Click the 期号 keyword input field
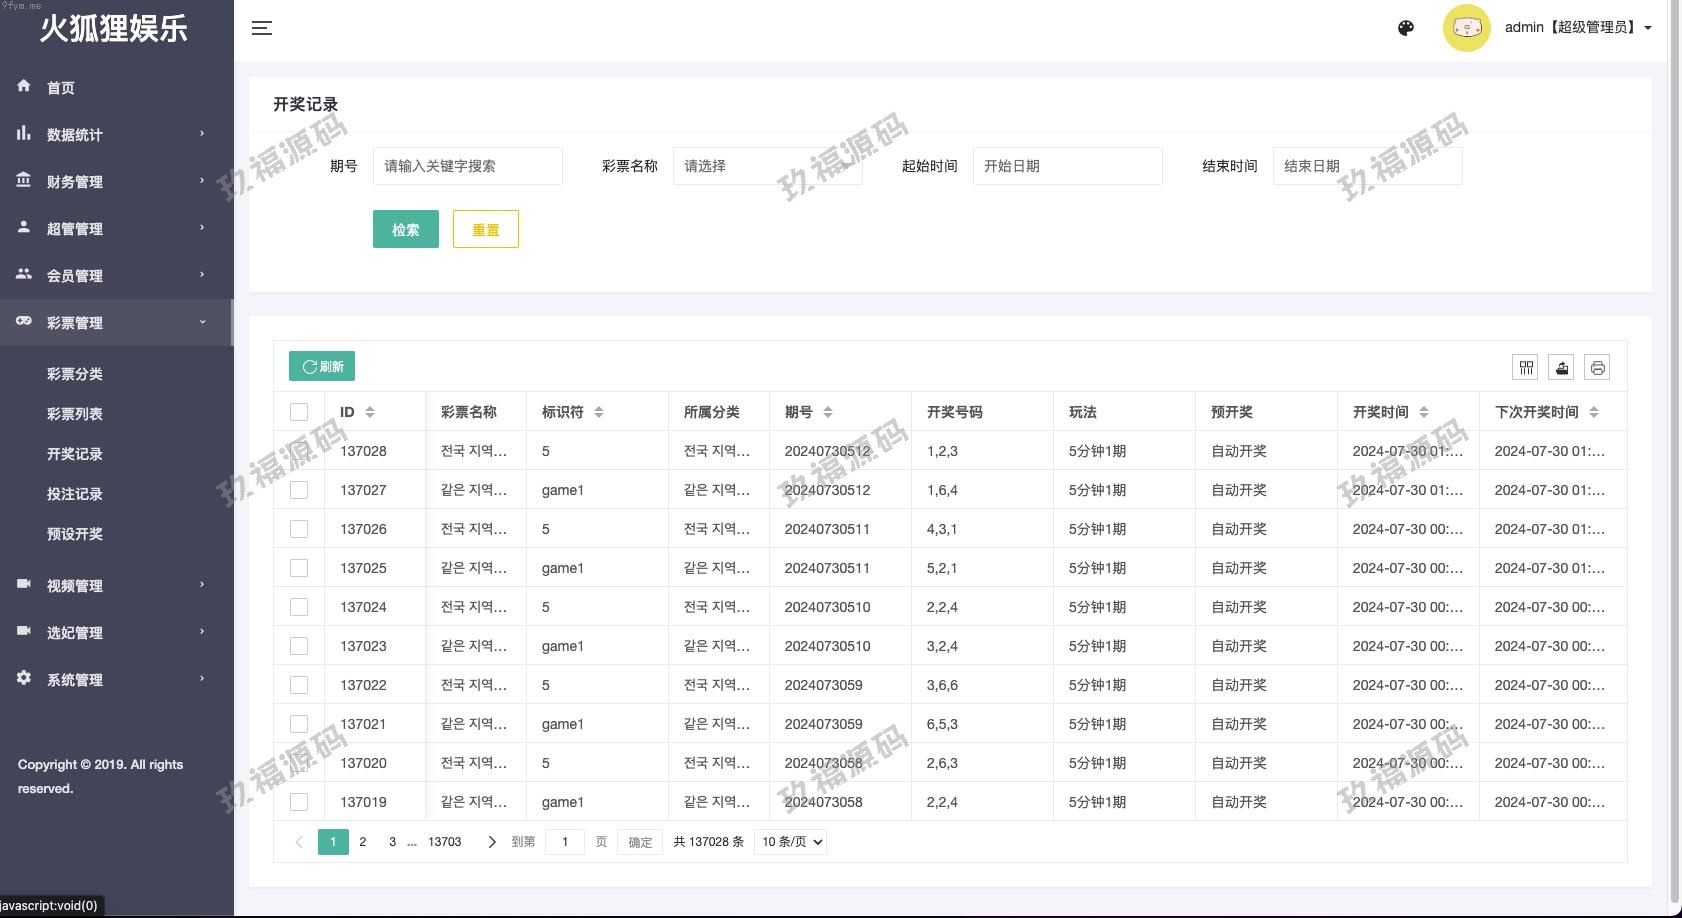 tap(467, 166)
